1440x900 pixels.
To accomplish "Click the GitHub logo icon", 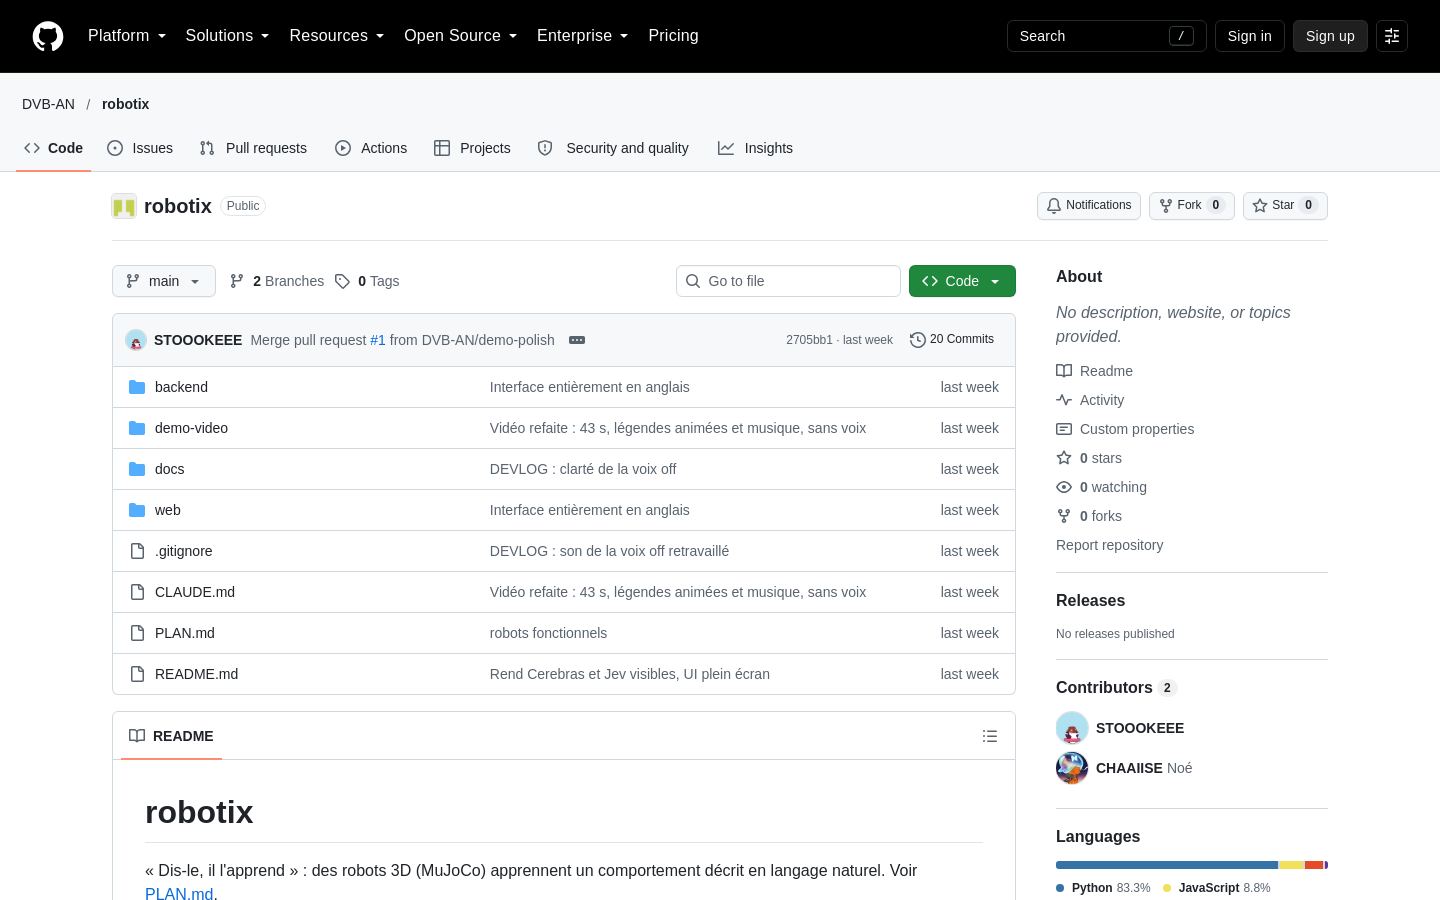I will click(x=48, y=36).
